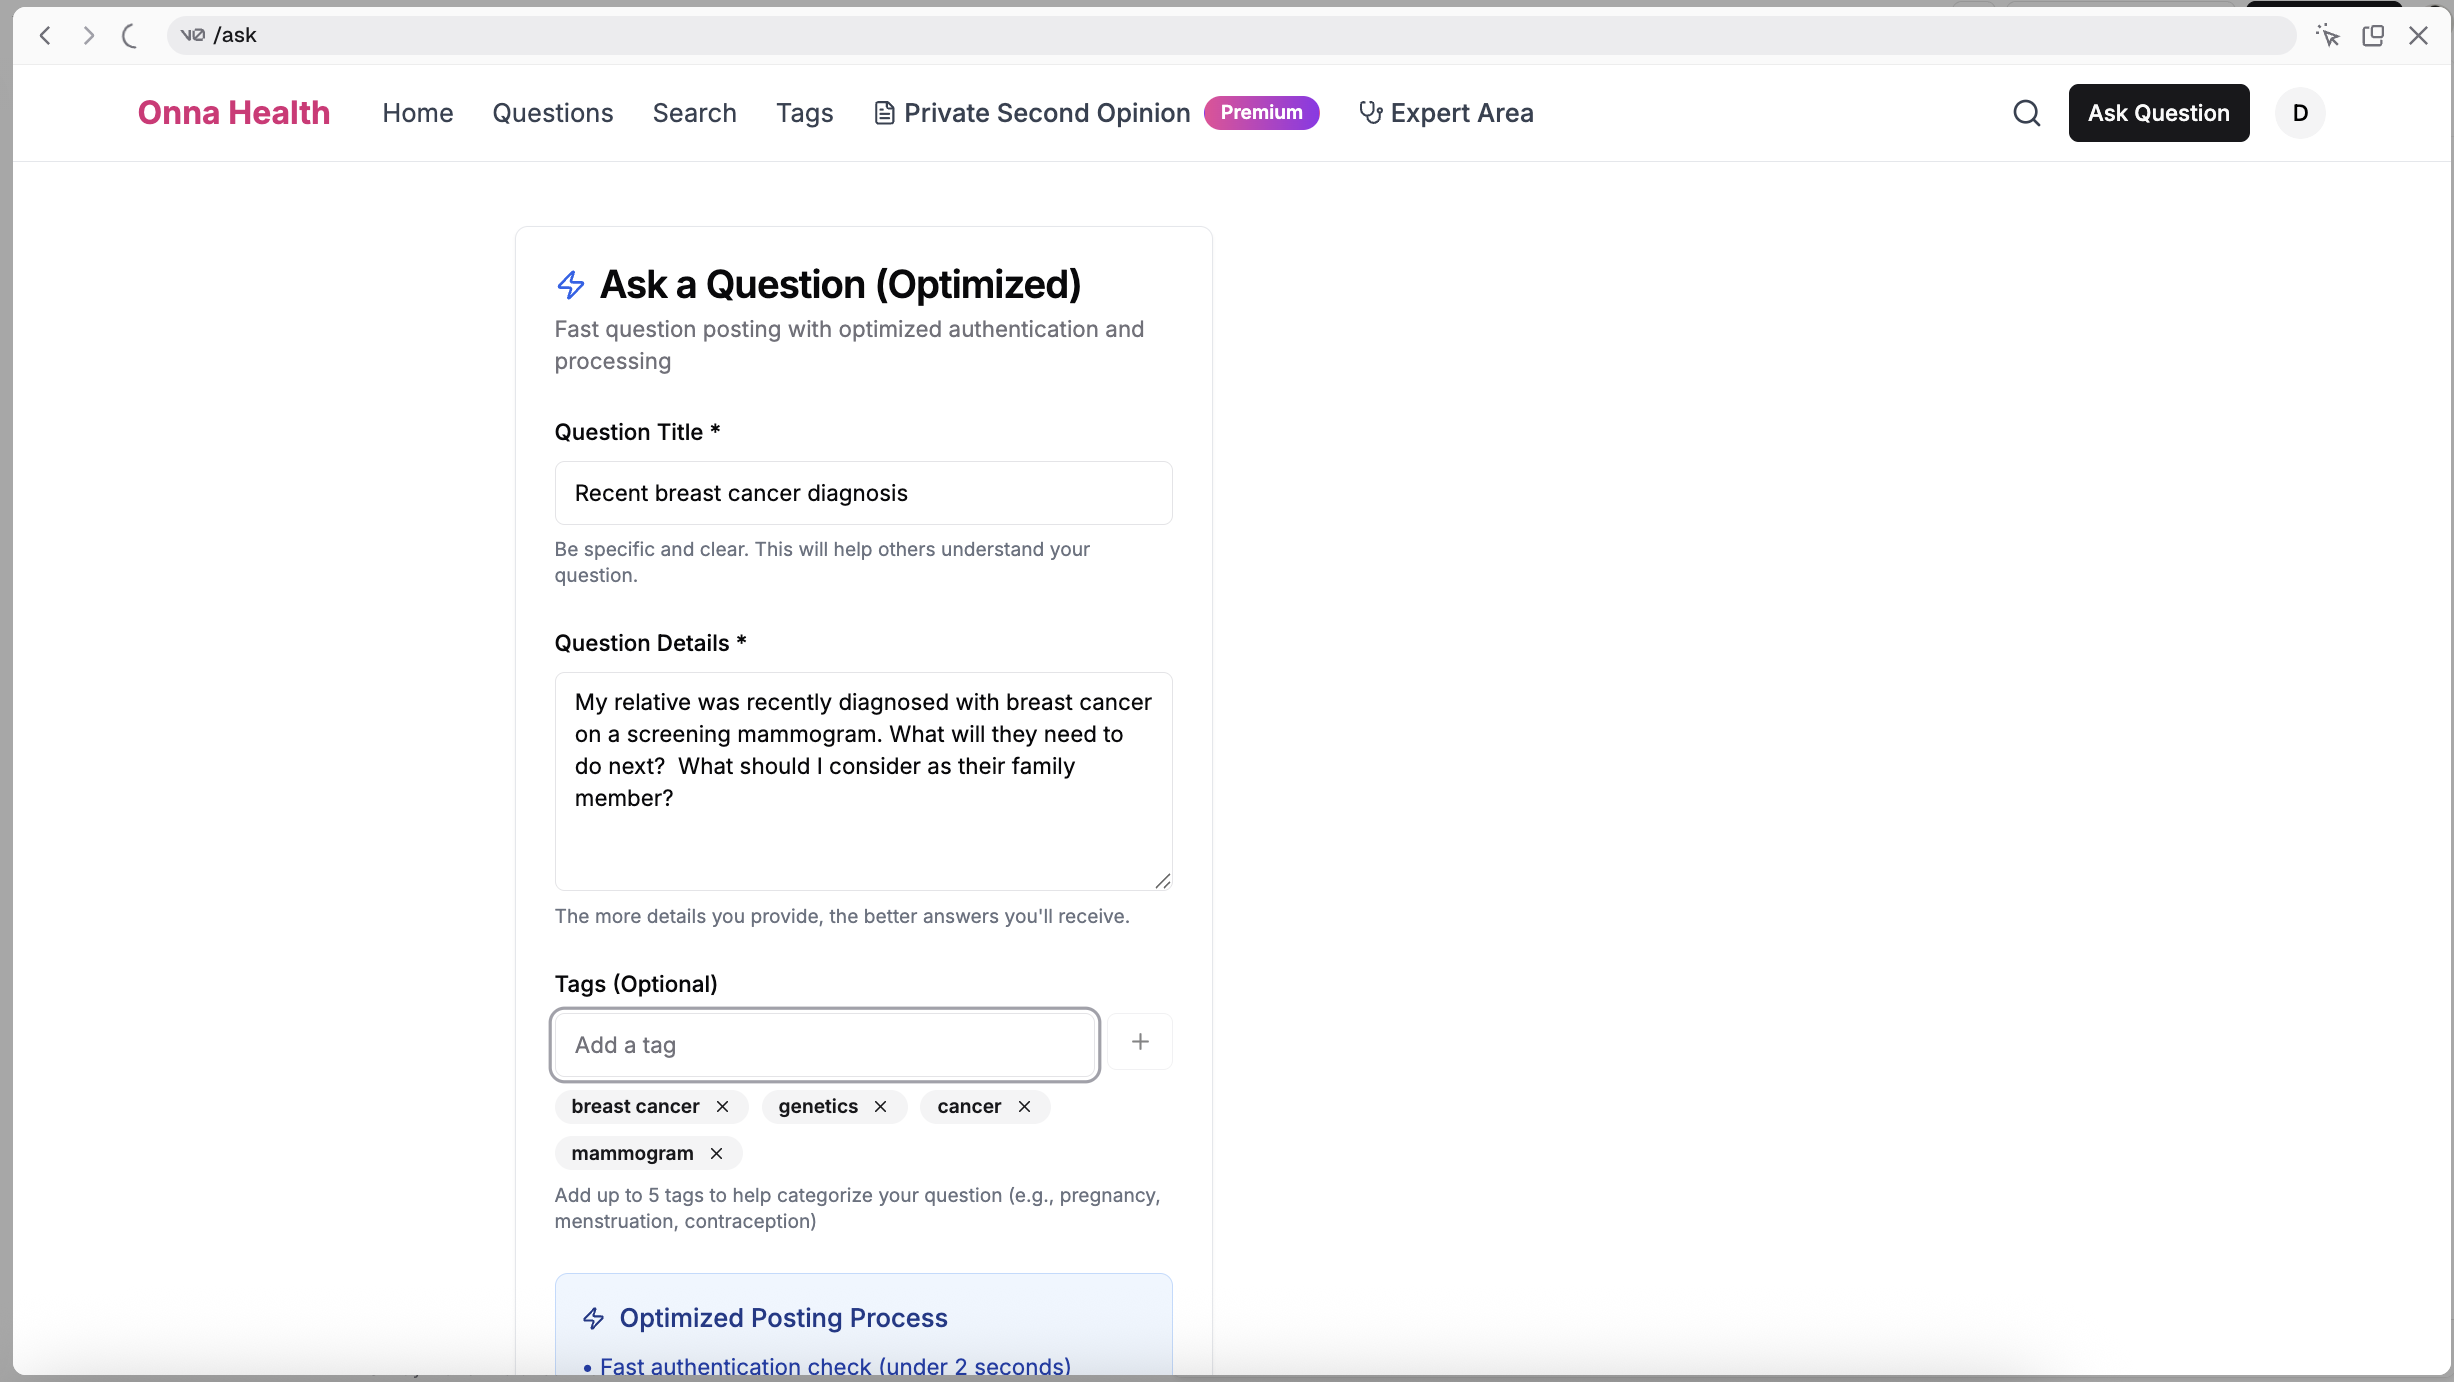Remove the 'genetics' tag
2454x1382 pixels.
click(x=880, y=1106)
